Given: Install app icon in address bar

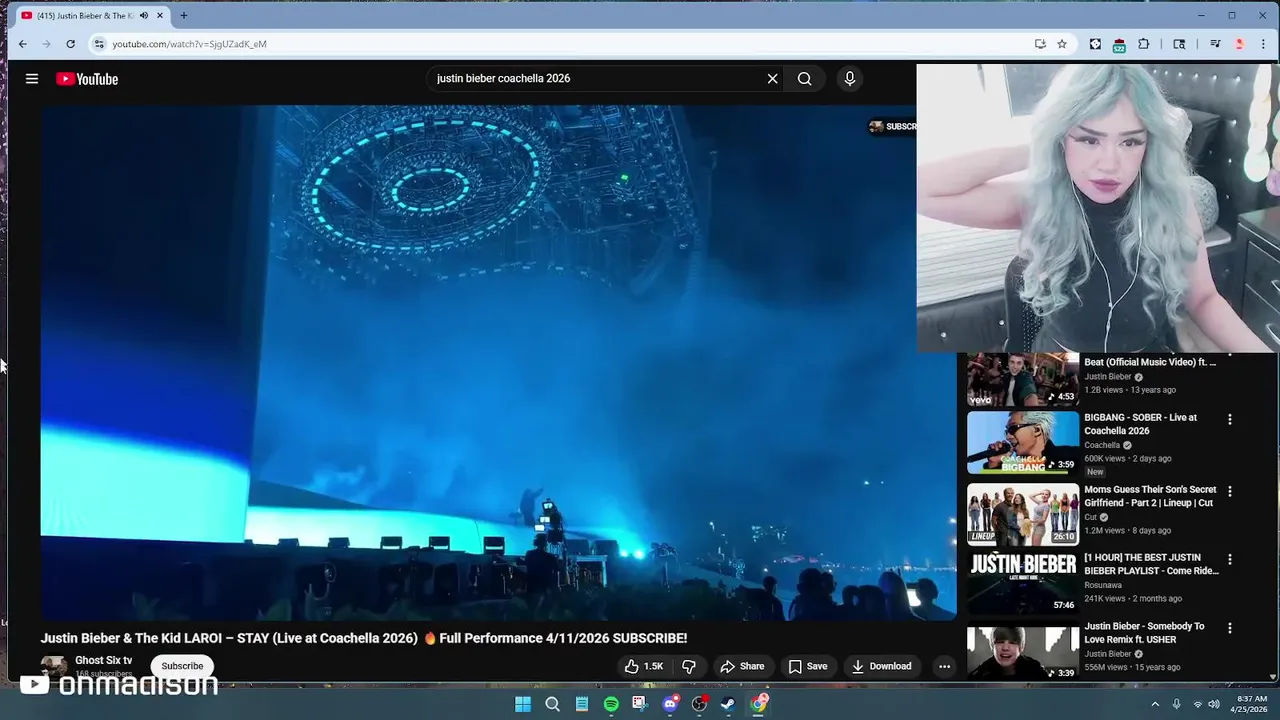Looking at the screenshot, I should [x=1040, y=44].
